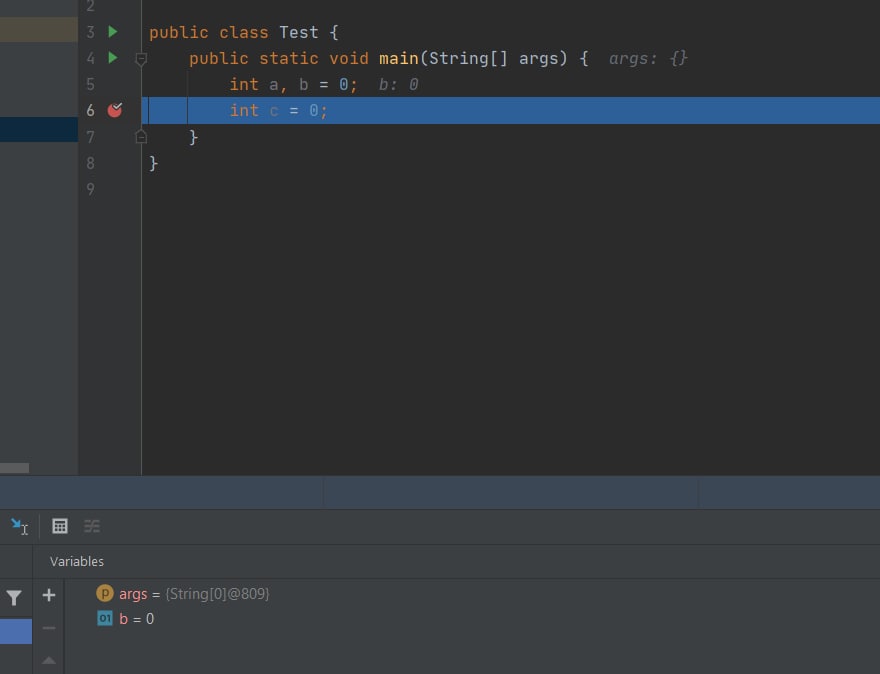
Task: Click the Run to Cursor icon
Action: 19,526
